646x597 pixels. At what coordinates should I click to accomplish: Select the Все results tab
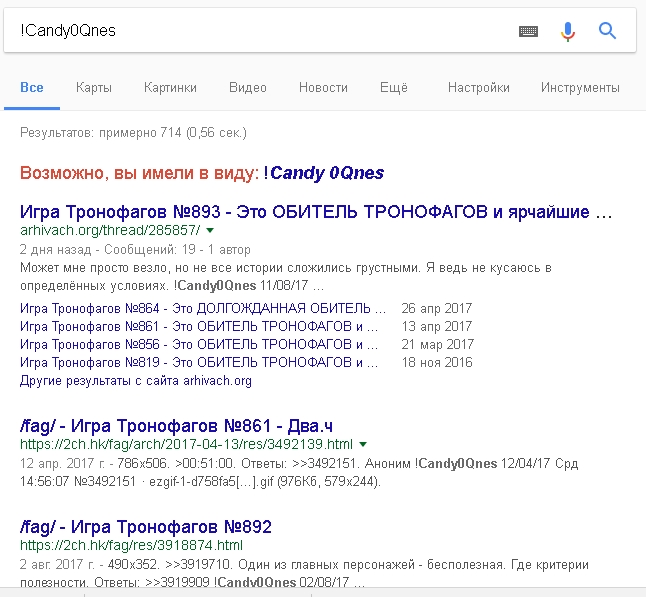(x=32, y=88)
